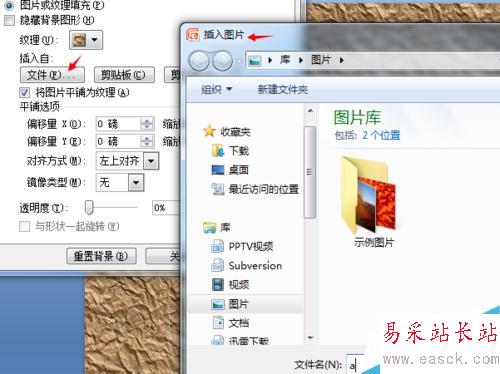Click the Favorites star icon
Viewport: 500px width, 374px height.
209,131
